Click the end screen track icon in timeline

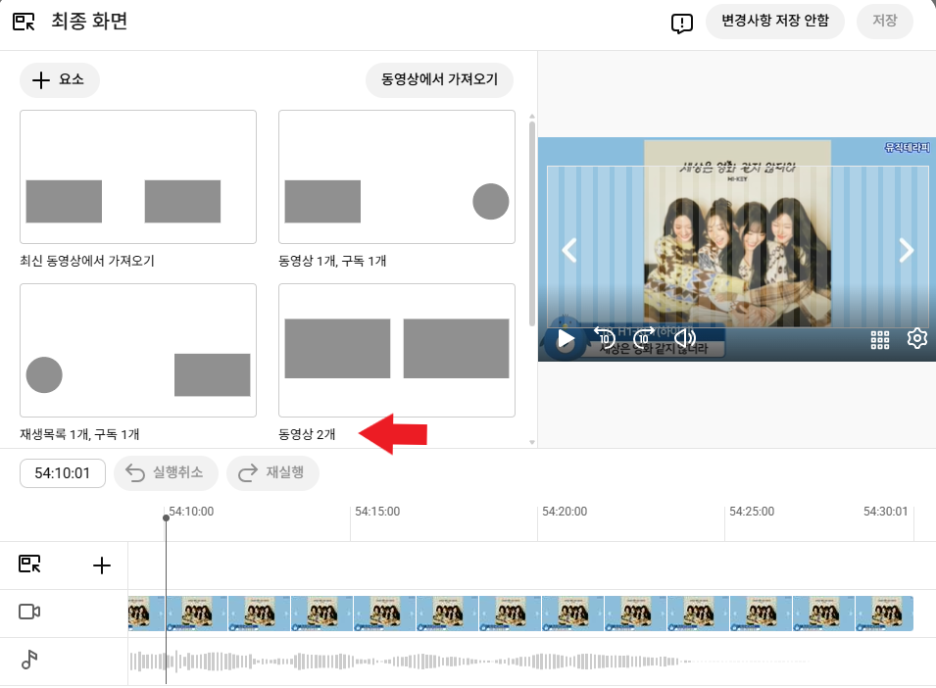[x=29, y=564]
